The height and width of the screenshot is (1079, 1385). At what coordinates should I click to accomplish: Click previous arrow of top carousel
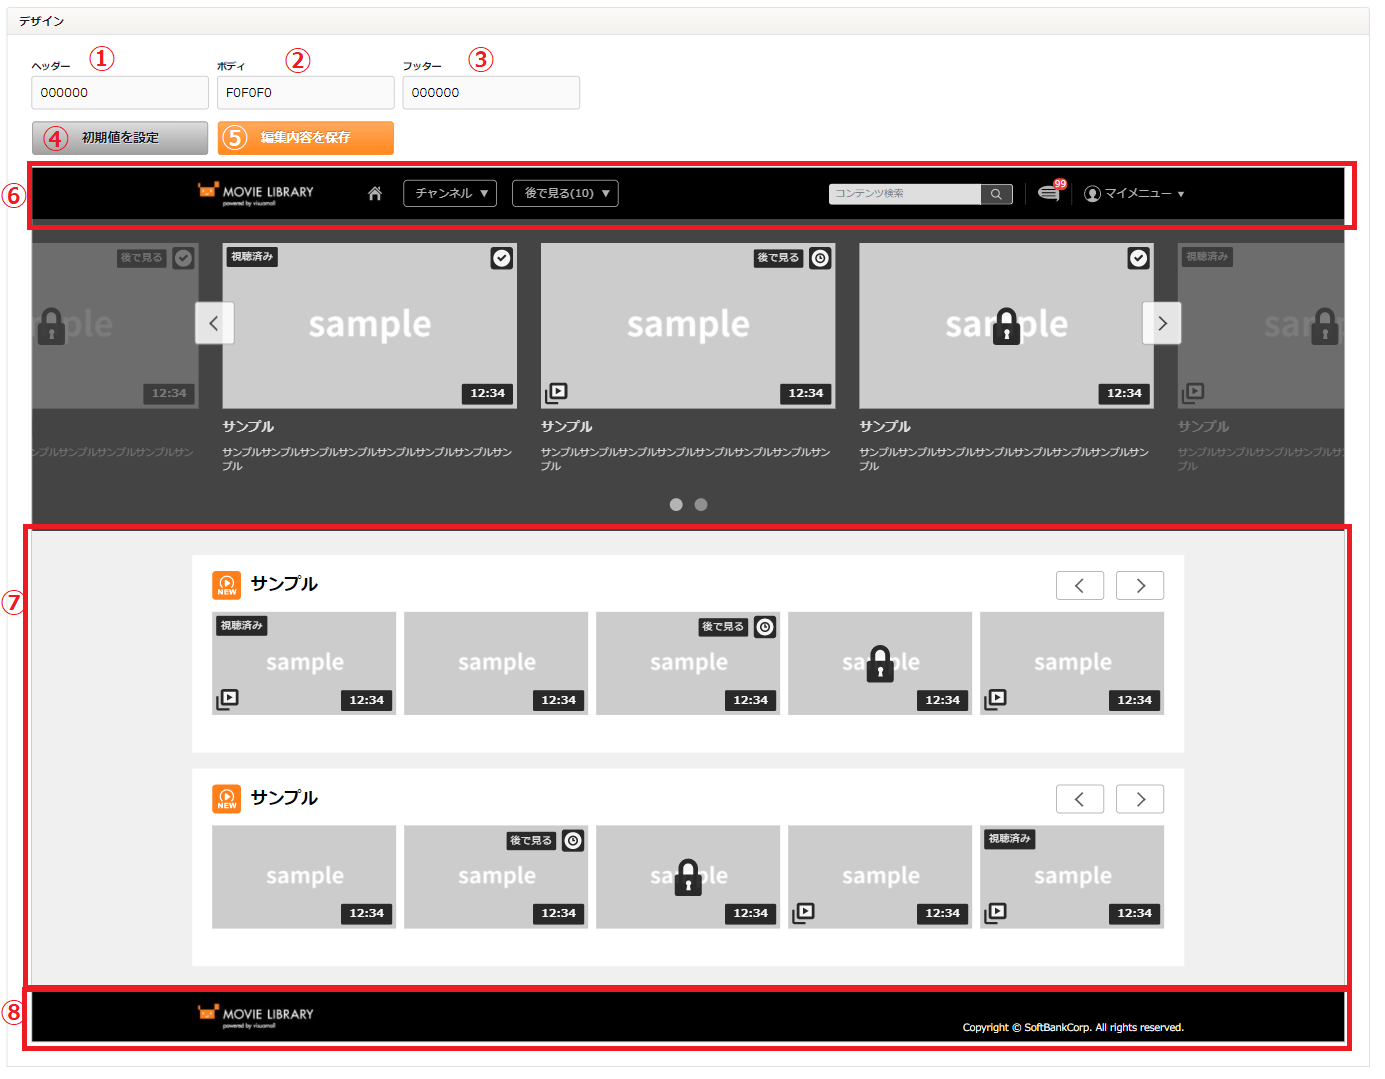(214, 323)
